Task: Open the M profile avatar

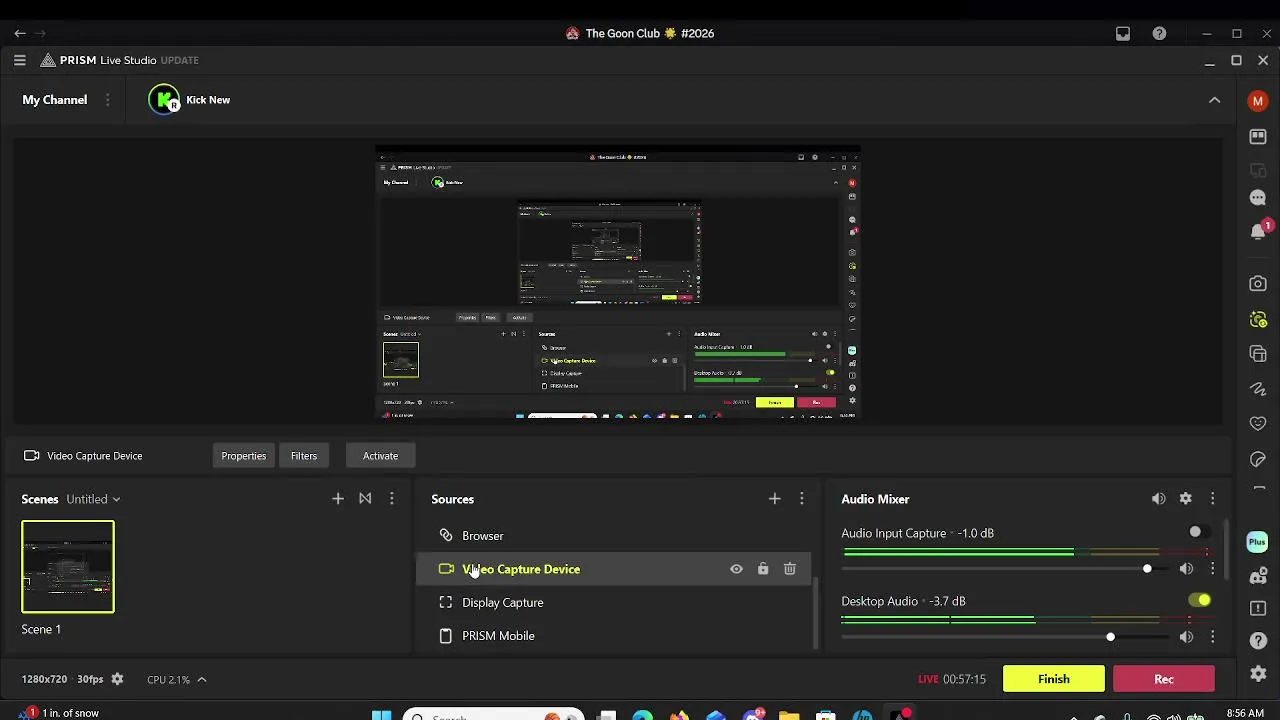Action: pyautogui.click(x=1258, y=101)
